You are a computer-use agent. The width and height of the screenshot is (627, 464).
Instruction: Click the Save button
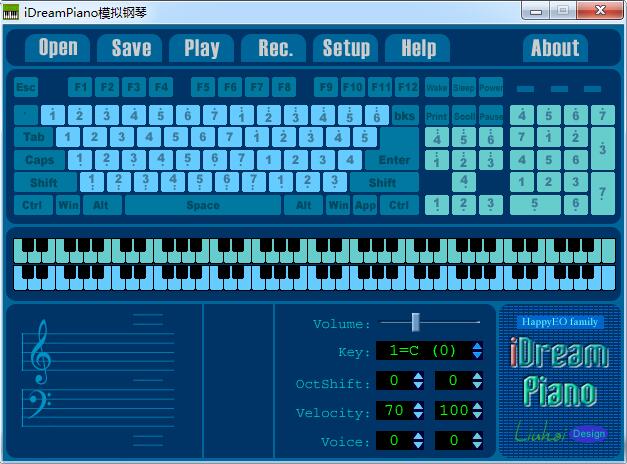tap(130, 48)
